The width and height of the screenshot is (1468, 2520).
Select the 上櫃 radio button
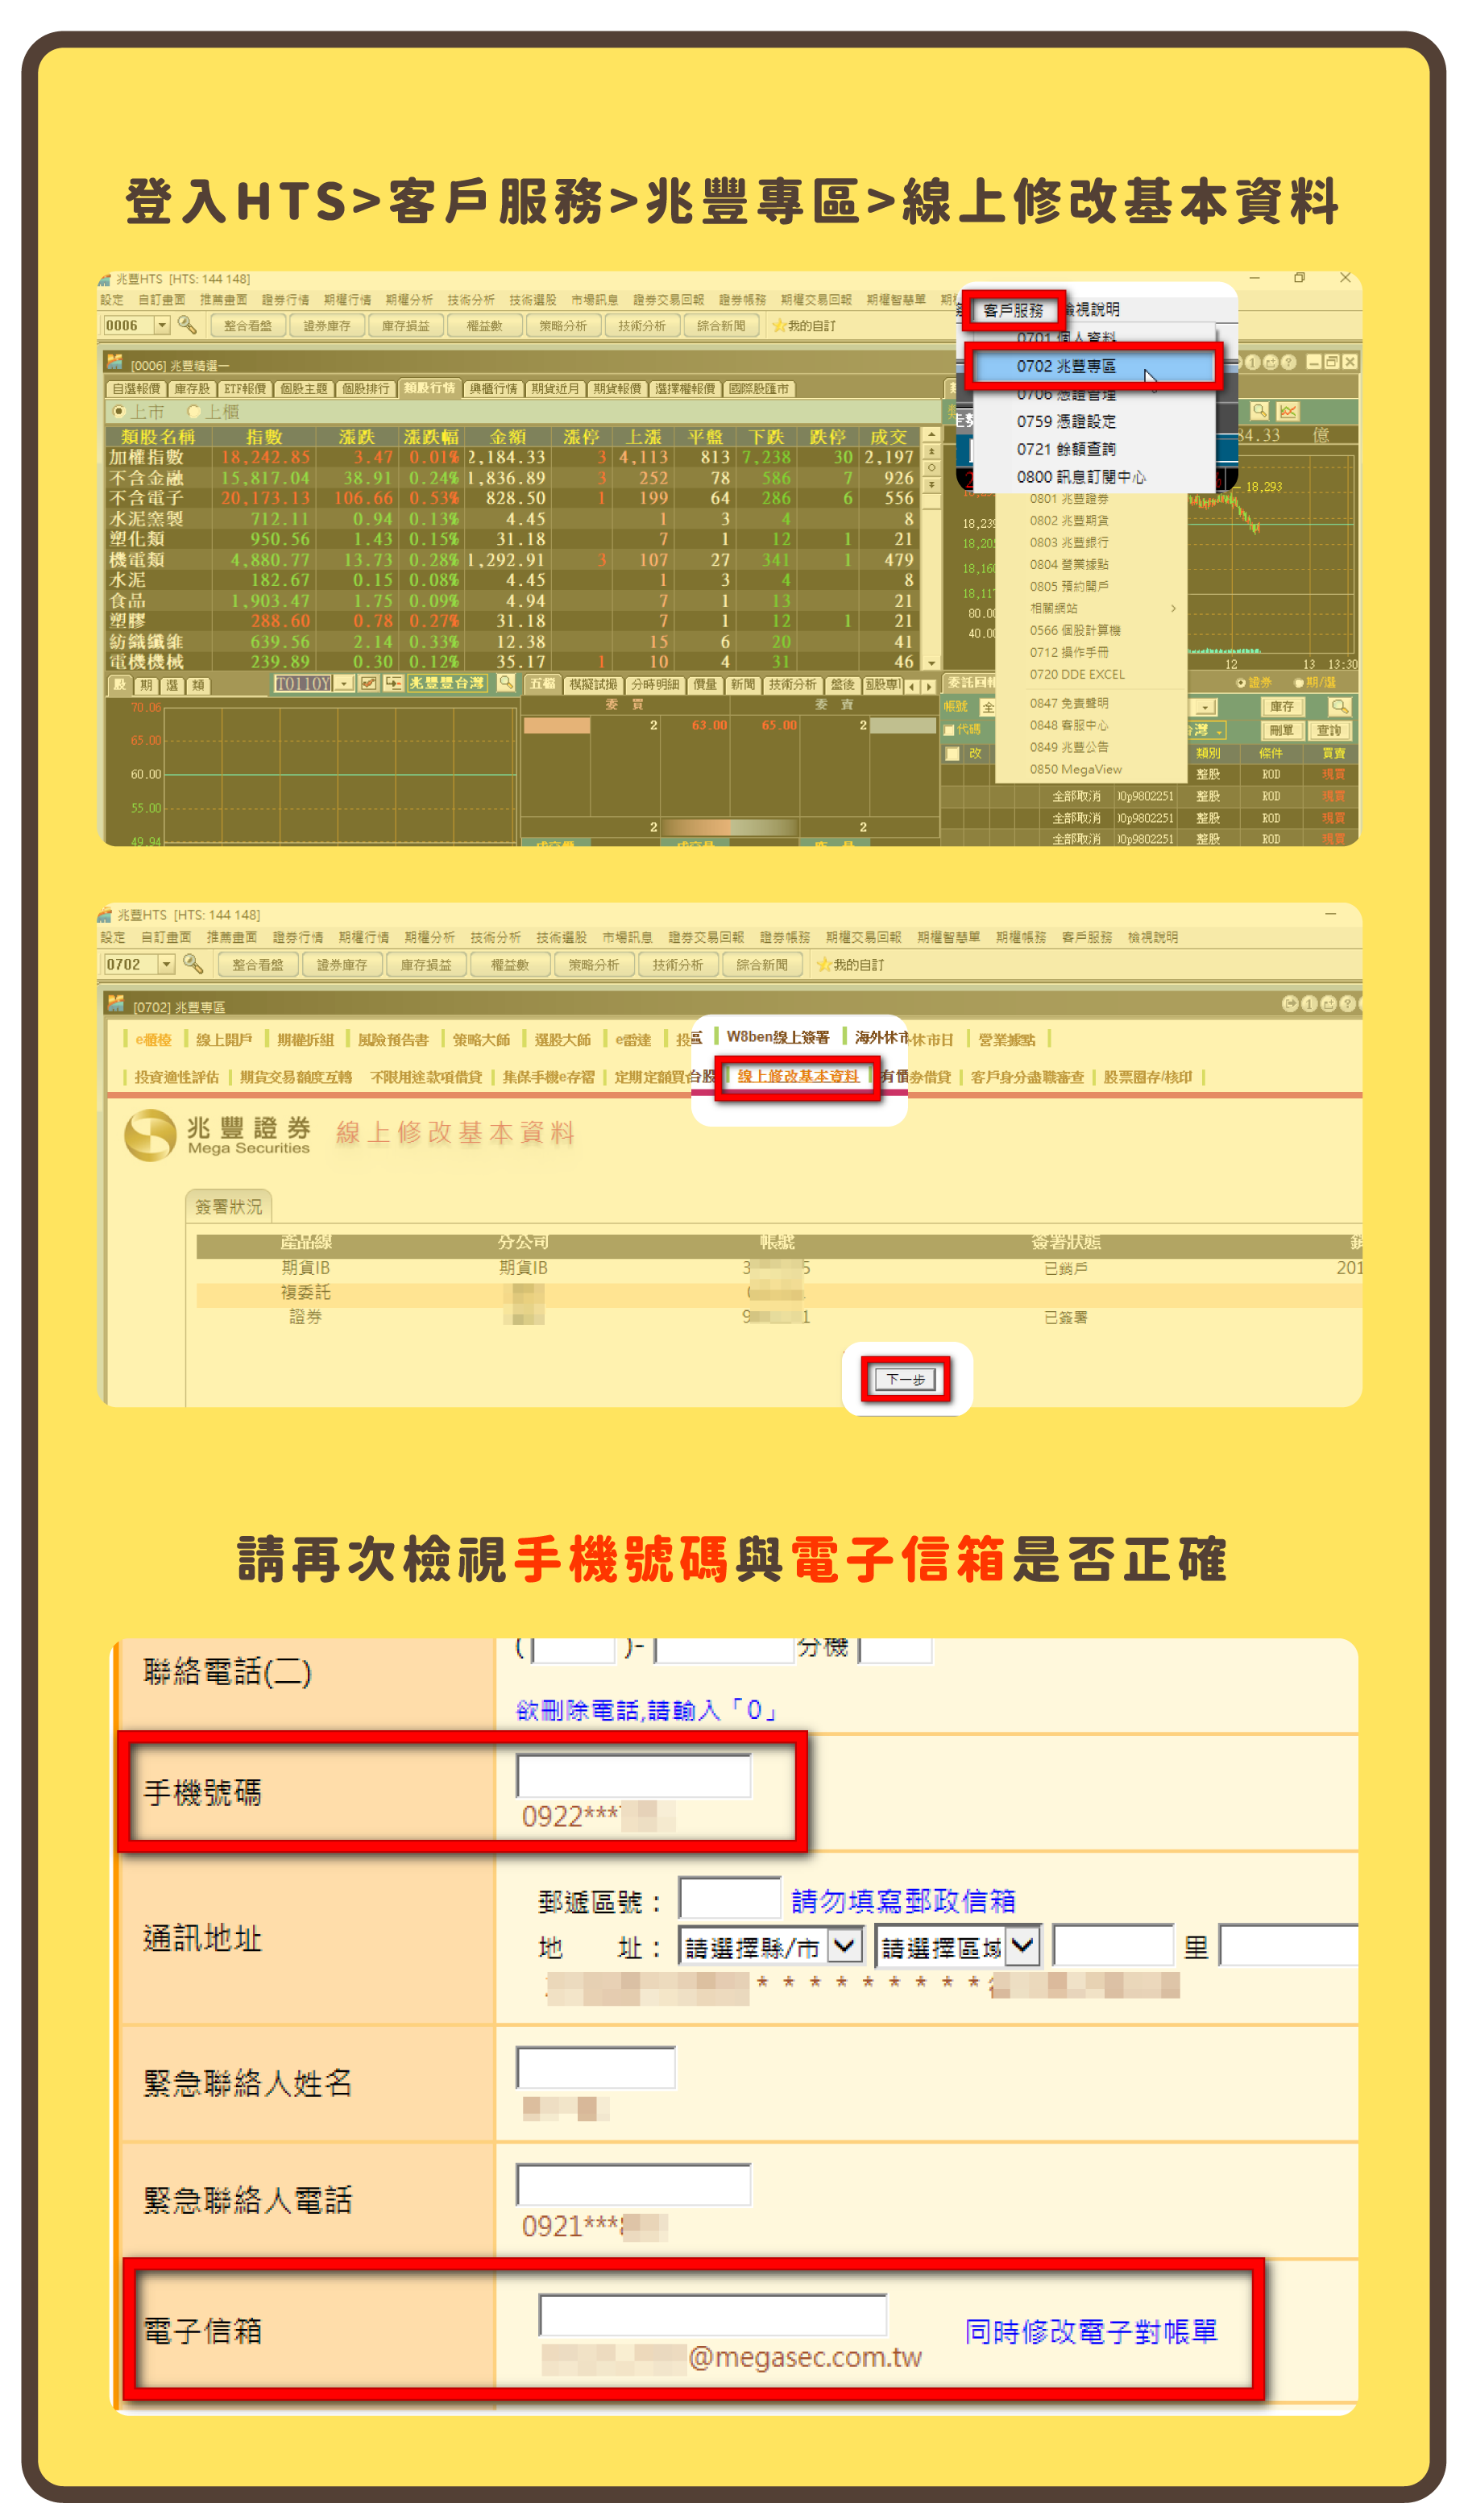click(195, 412)
